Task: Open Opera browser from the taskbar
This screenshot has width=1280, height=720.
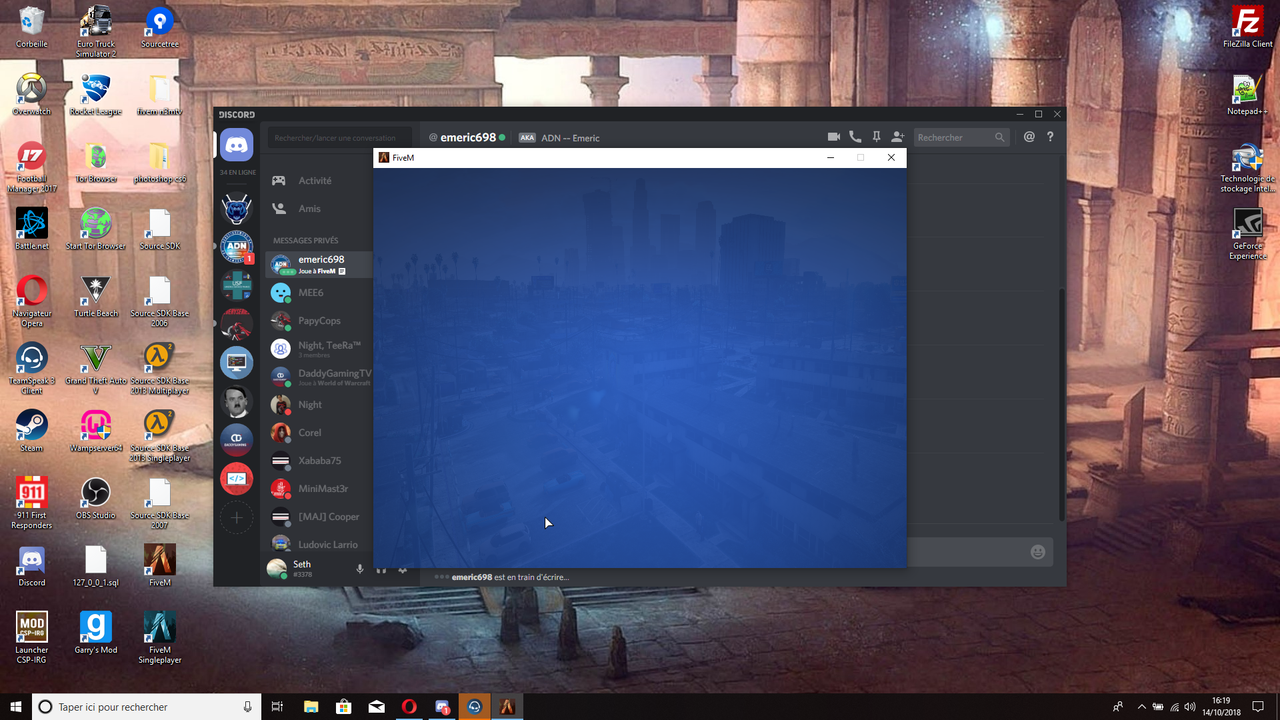Action: [x=409, y=707]
